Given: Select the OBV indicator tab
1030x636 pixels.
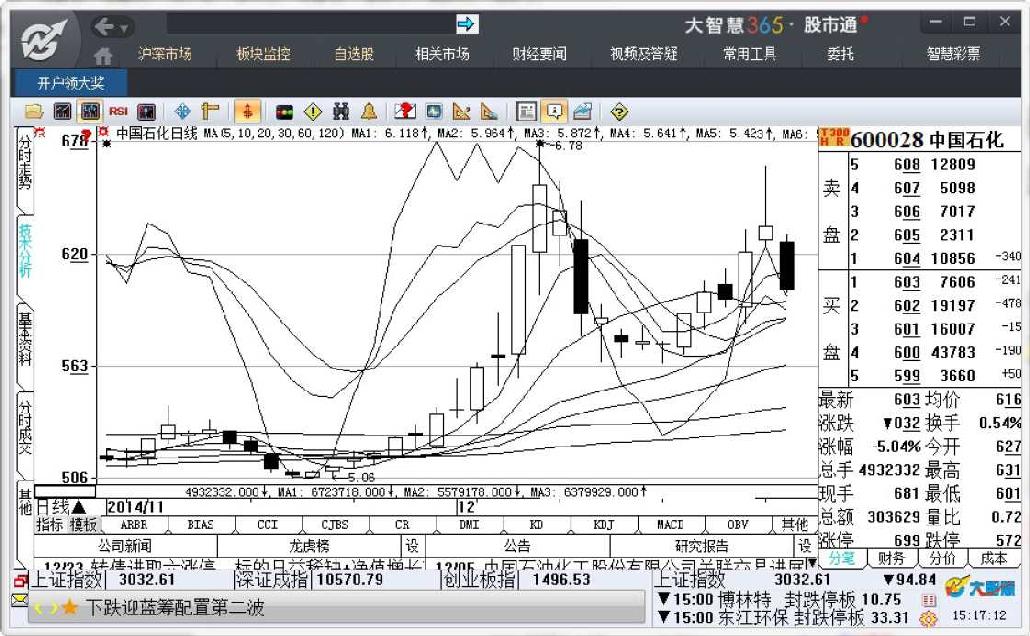Looking at the screenshot, I should (x=737, y=524).
